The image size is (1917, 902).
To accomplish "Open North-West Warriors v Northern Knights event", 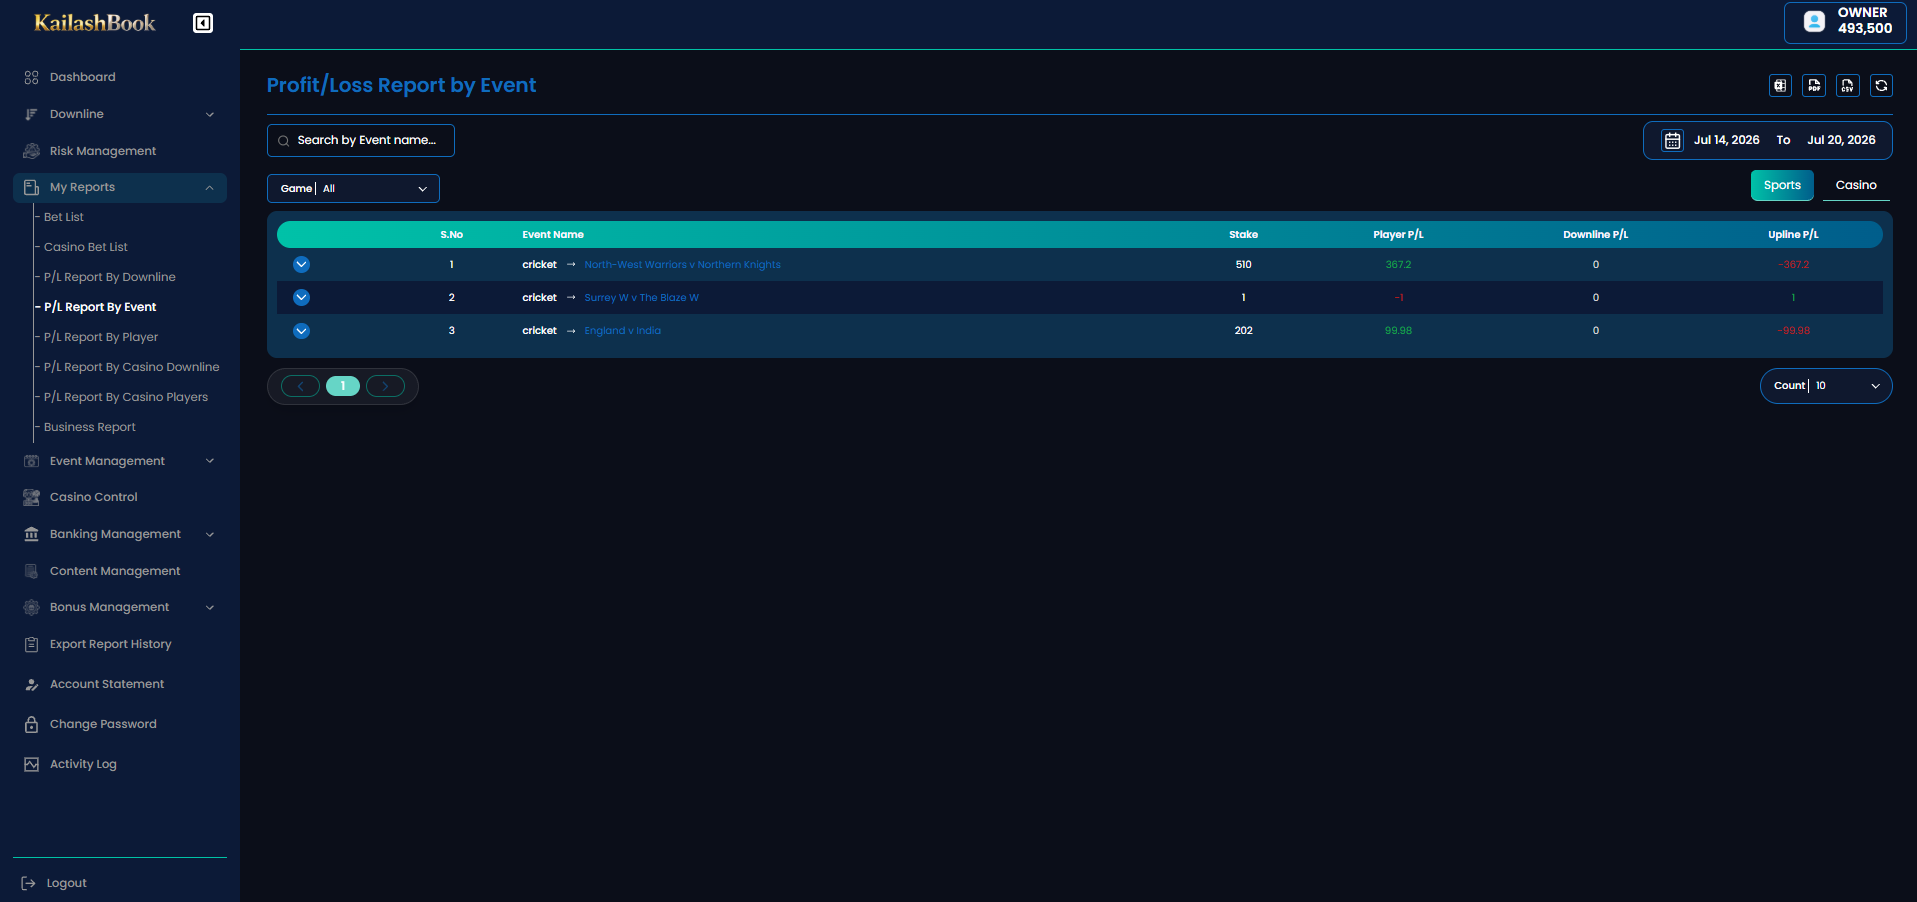I will click(x=682, y=265).
